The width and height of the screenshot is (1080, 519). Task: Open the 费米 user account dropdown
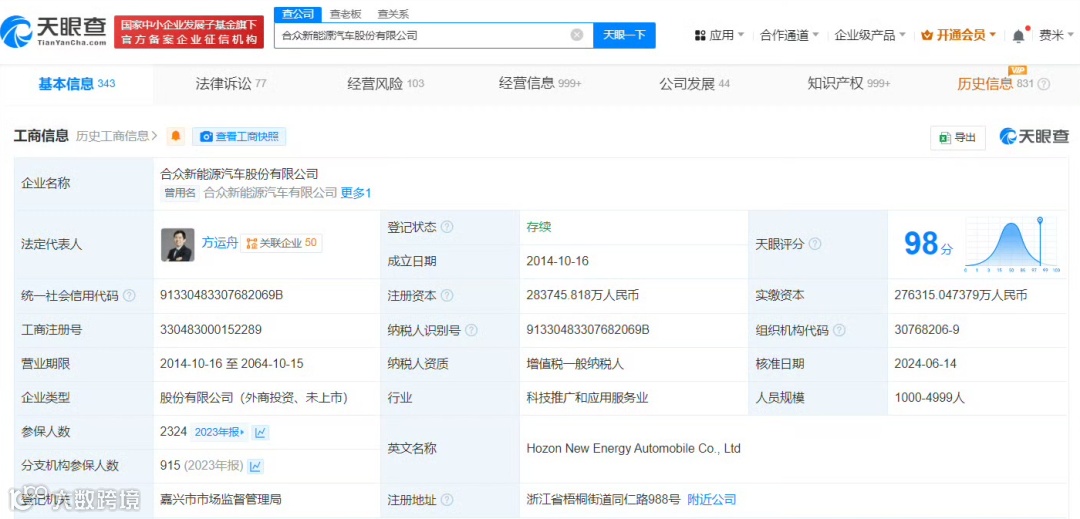[x=1057, y=36]
